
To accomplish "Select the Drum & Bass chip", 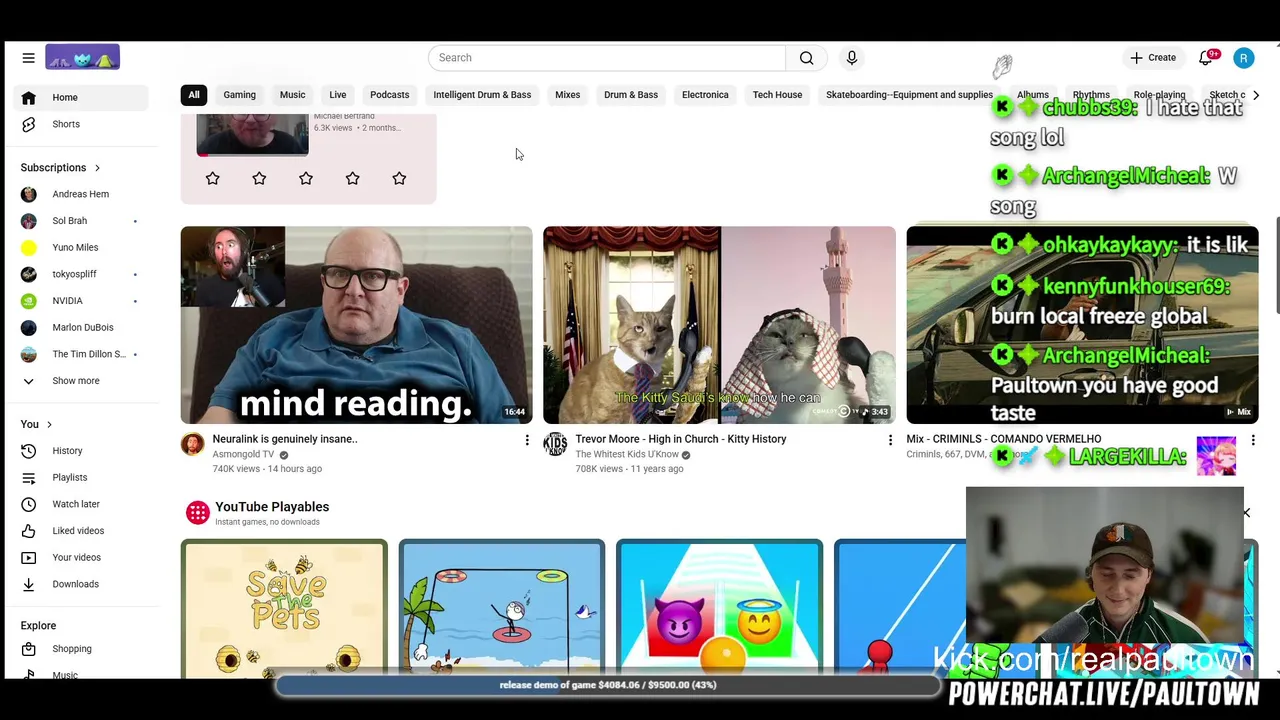I will coord(631,95).
